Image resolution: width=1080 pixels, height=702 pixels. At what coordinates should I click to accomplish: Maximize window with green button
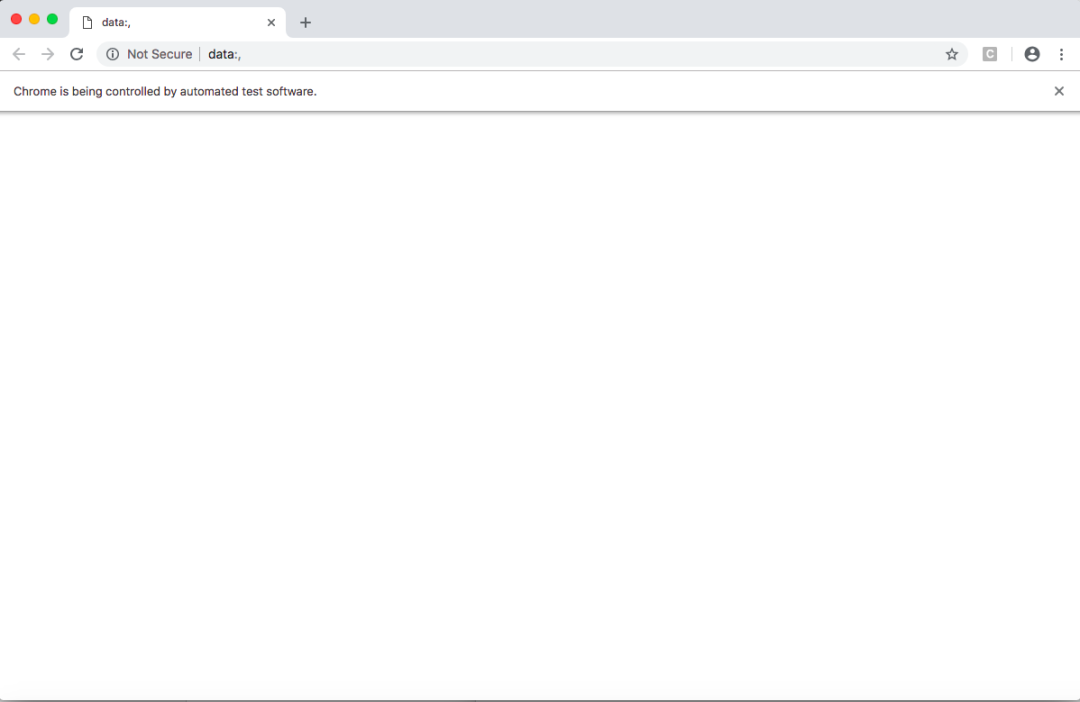52,19
